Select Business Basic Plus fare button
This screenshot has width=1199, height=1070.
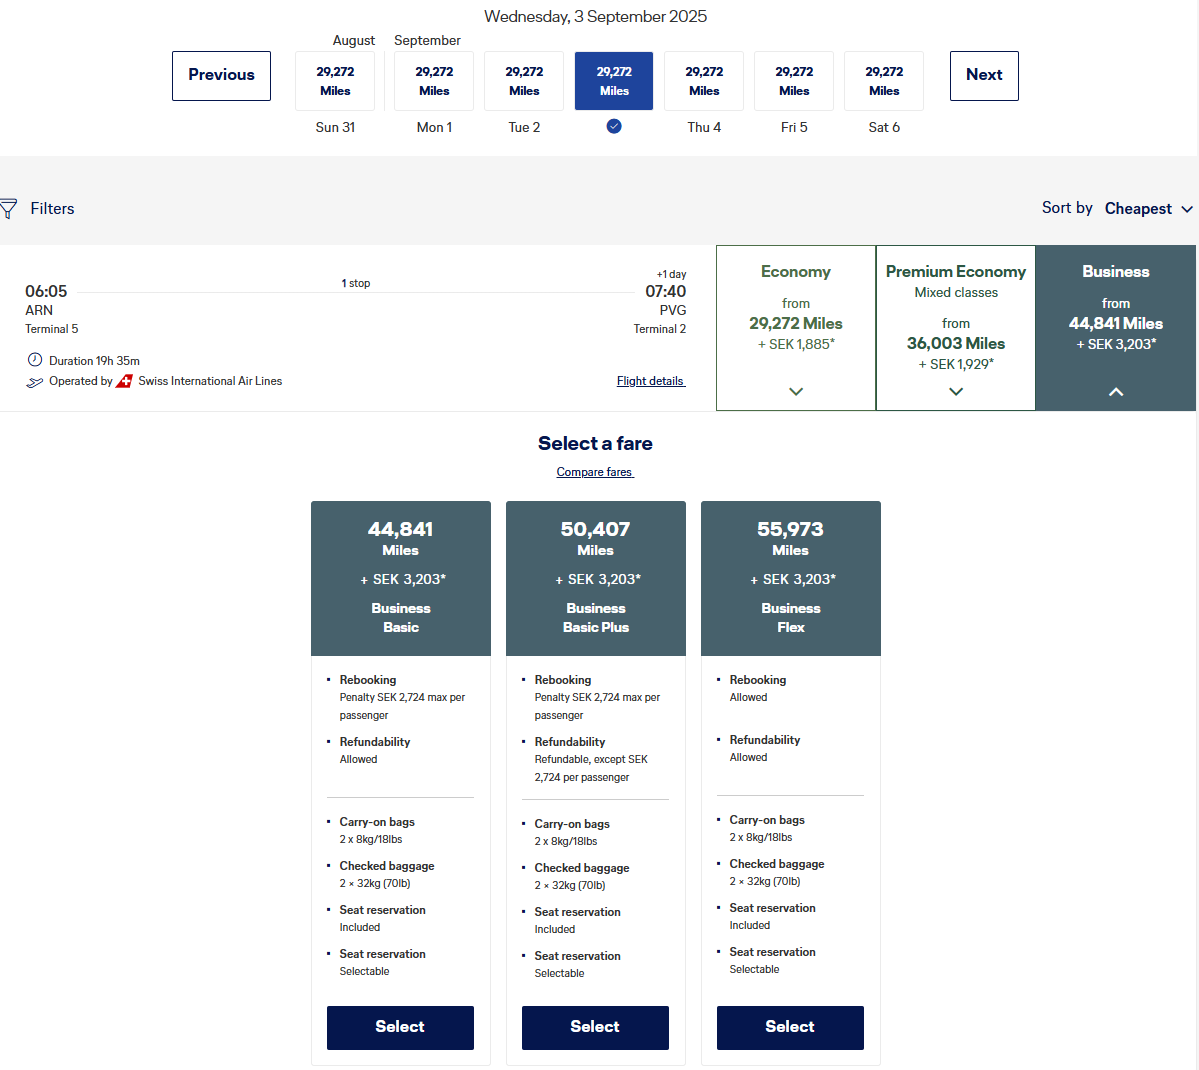coord(596,1027)
